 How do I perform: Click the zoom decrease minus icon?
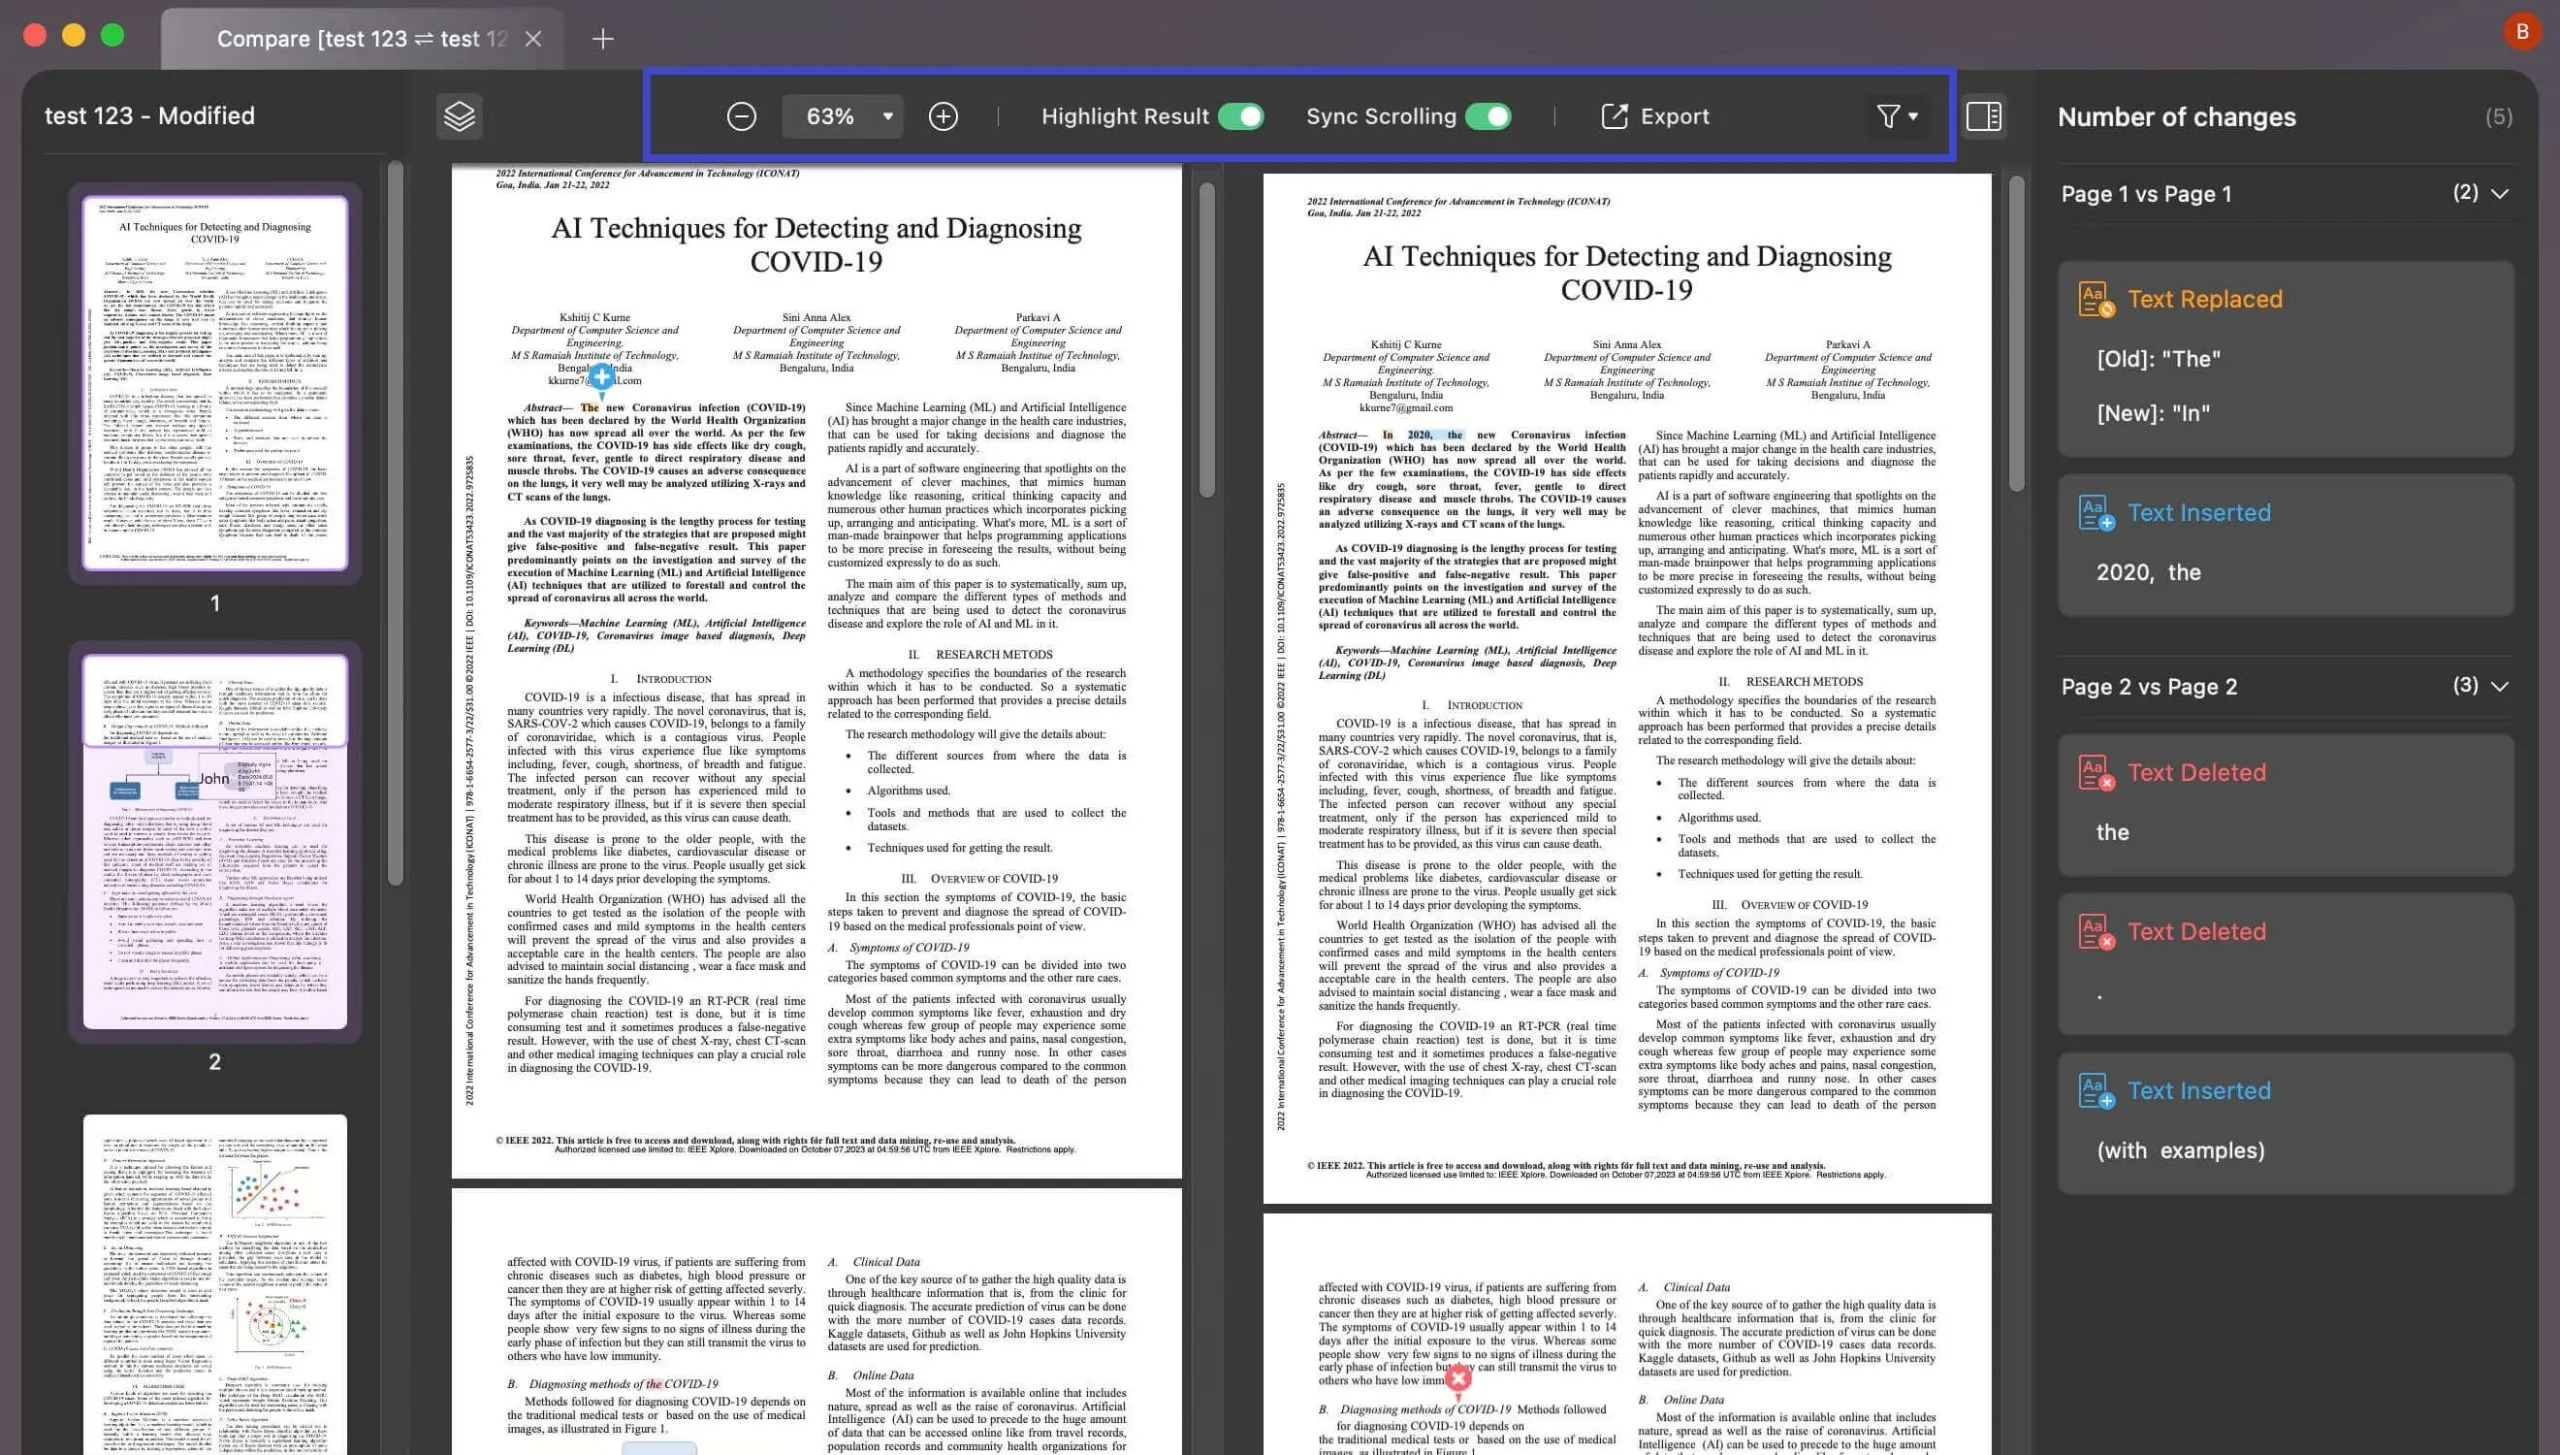click(x=740, y=116)
